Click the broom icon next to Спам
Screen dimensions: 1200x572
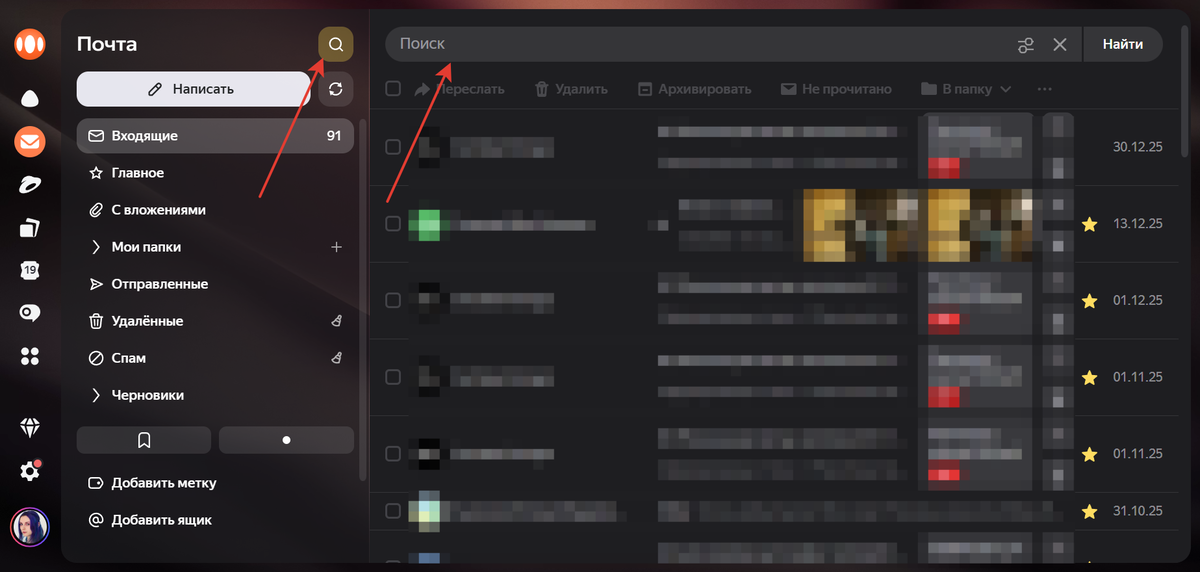tap(337, 358)
